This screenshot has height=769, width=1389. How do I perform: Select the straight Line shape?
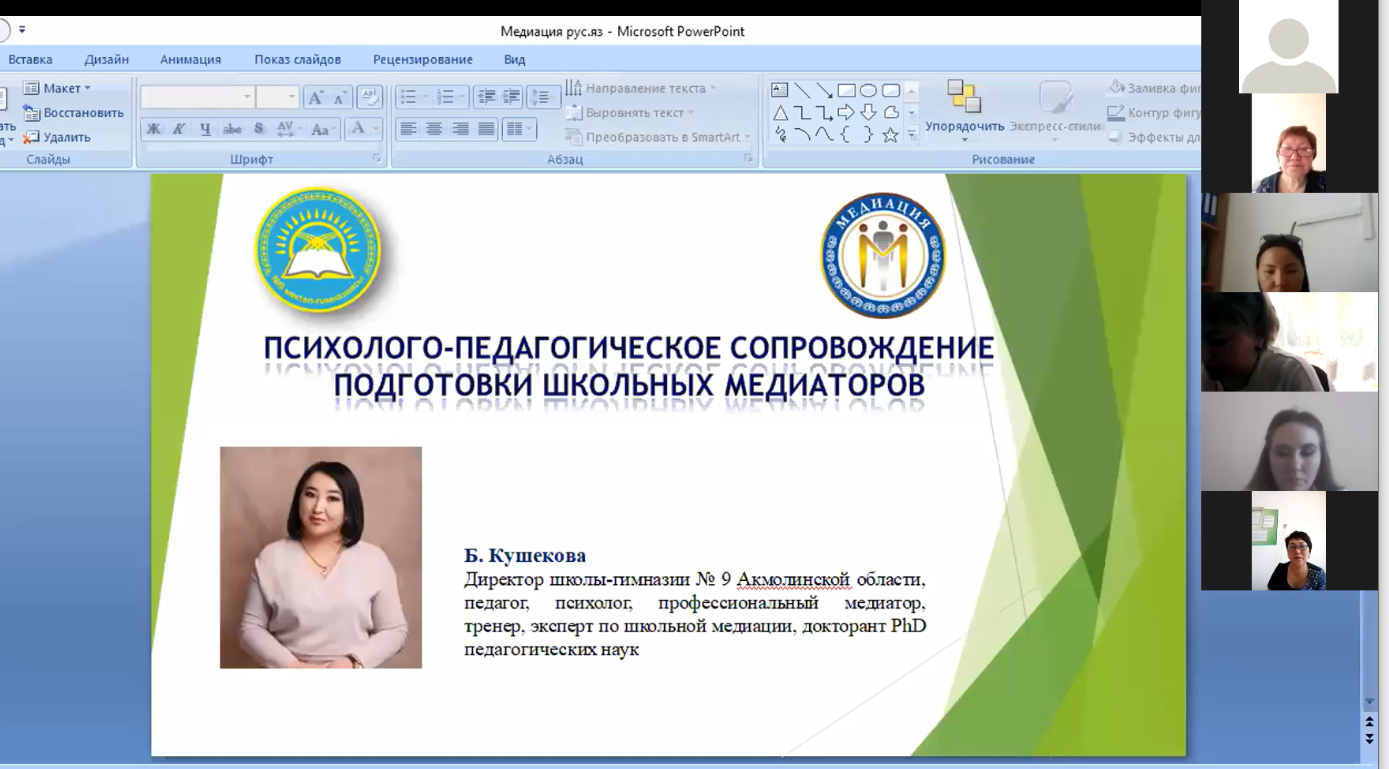[x=802, y=90]
